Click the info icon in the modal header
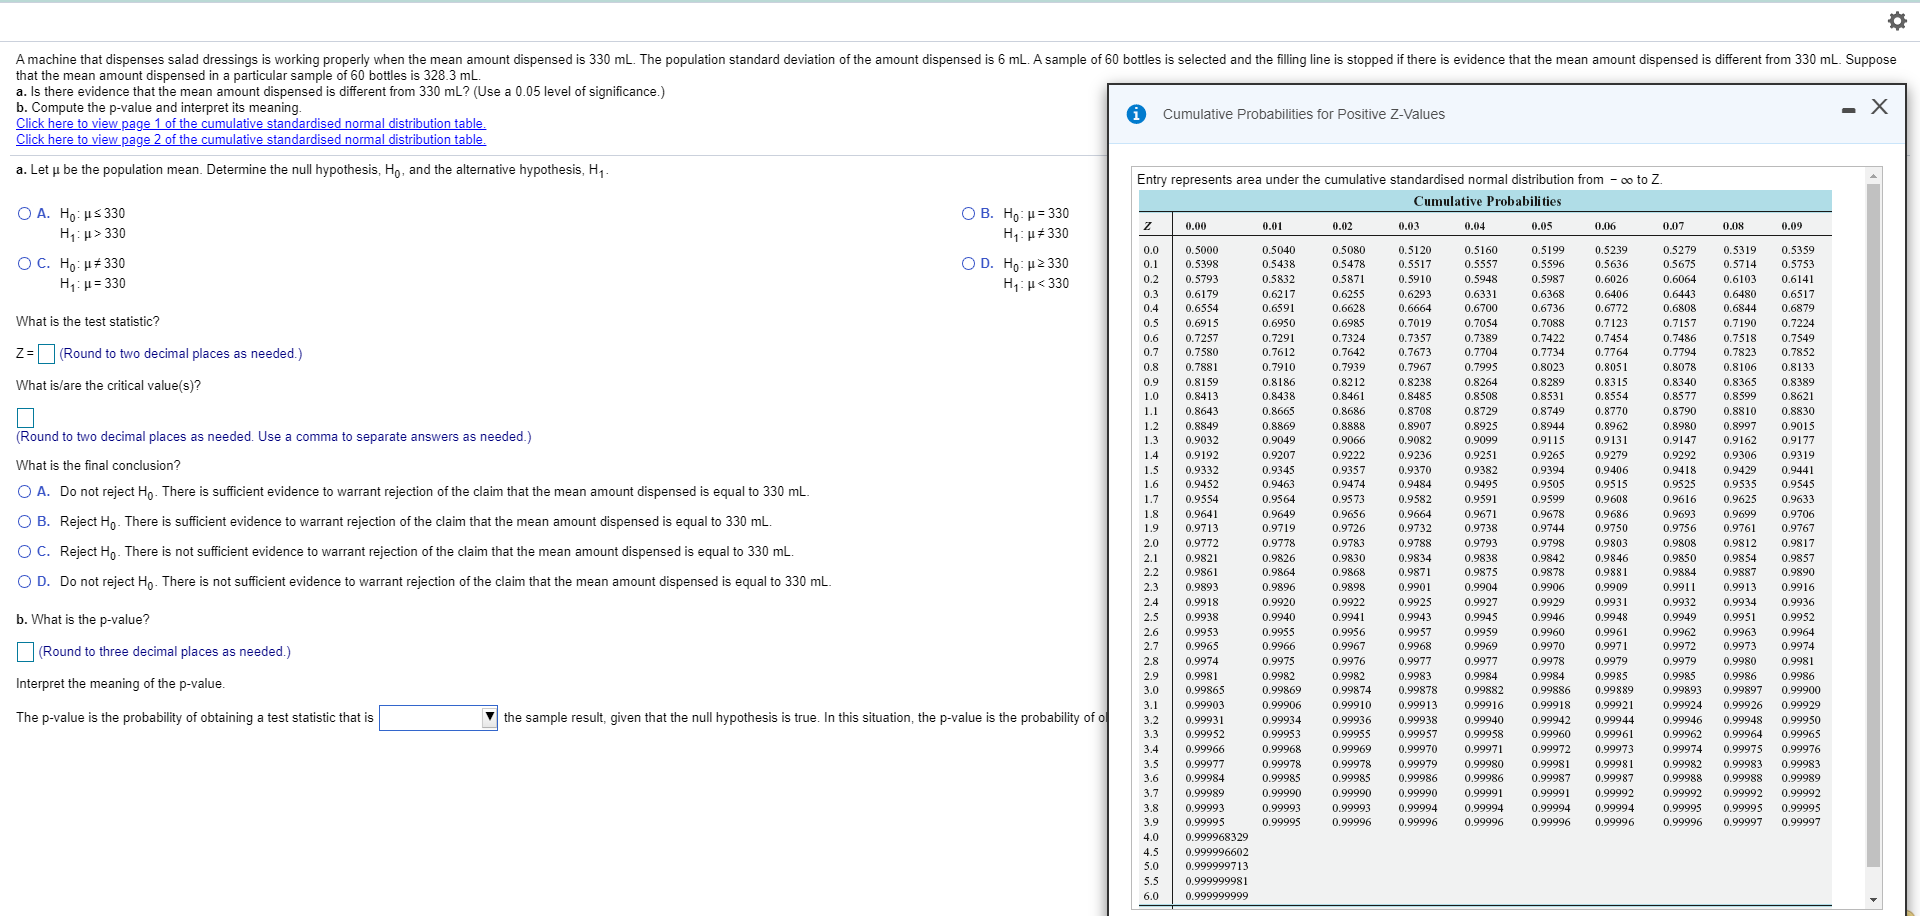The image size is (1920, 916). (1136, 113)
